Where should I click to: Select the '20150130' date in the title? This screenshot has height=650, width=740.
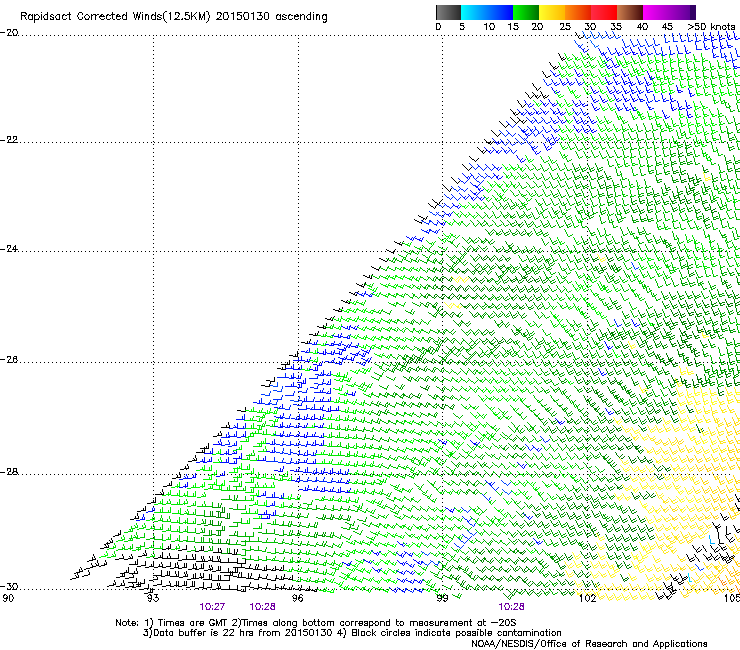coord(243,17)
